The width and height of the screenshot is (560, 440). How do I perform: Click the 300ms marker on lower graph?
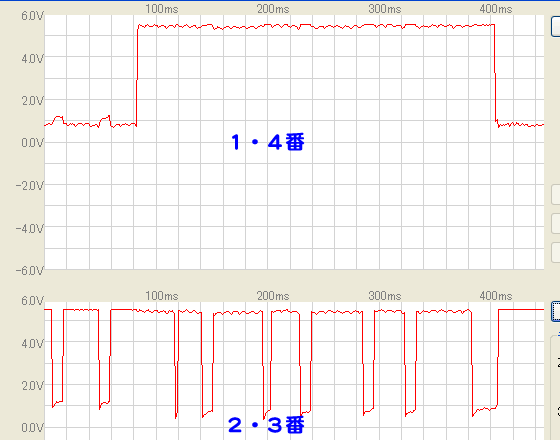pos(385,296)
